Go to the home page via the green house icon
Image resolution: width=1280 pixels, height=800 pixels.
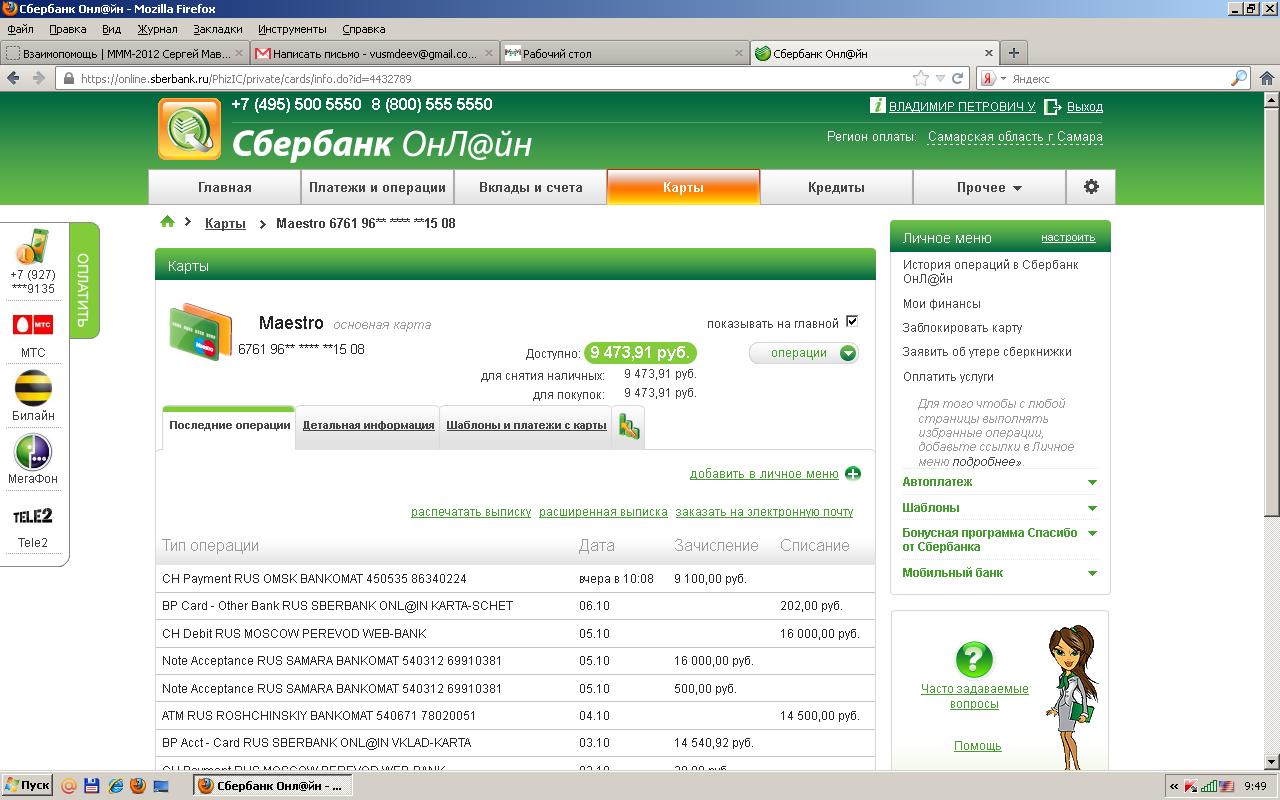coord(167,222)
